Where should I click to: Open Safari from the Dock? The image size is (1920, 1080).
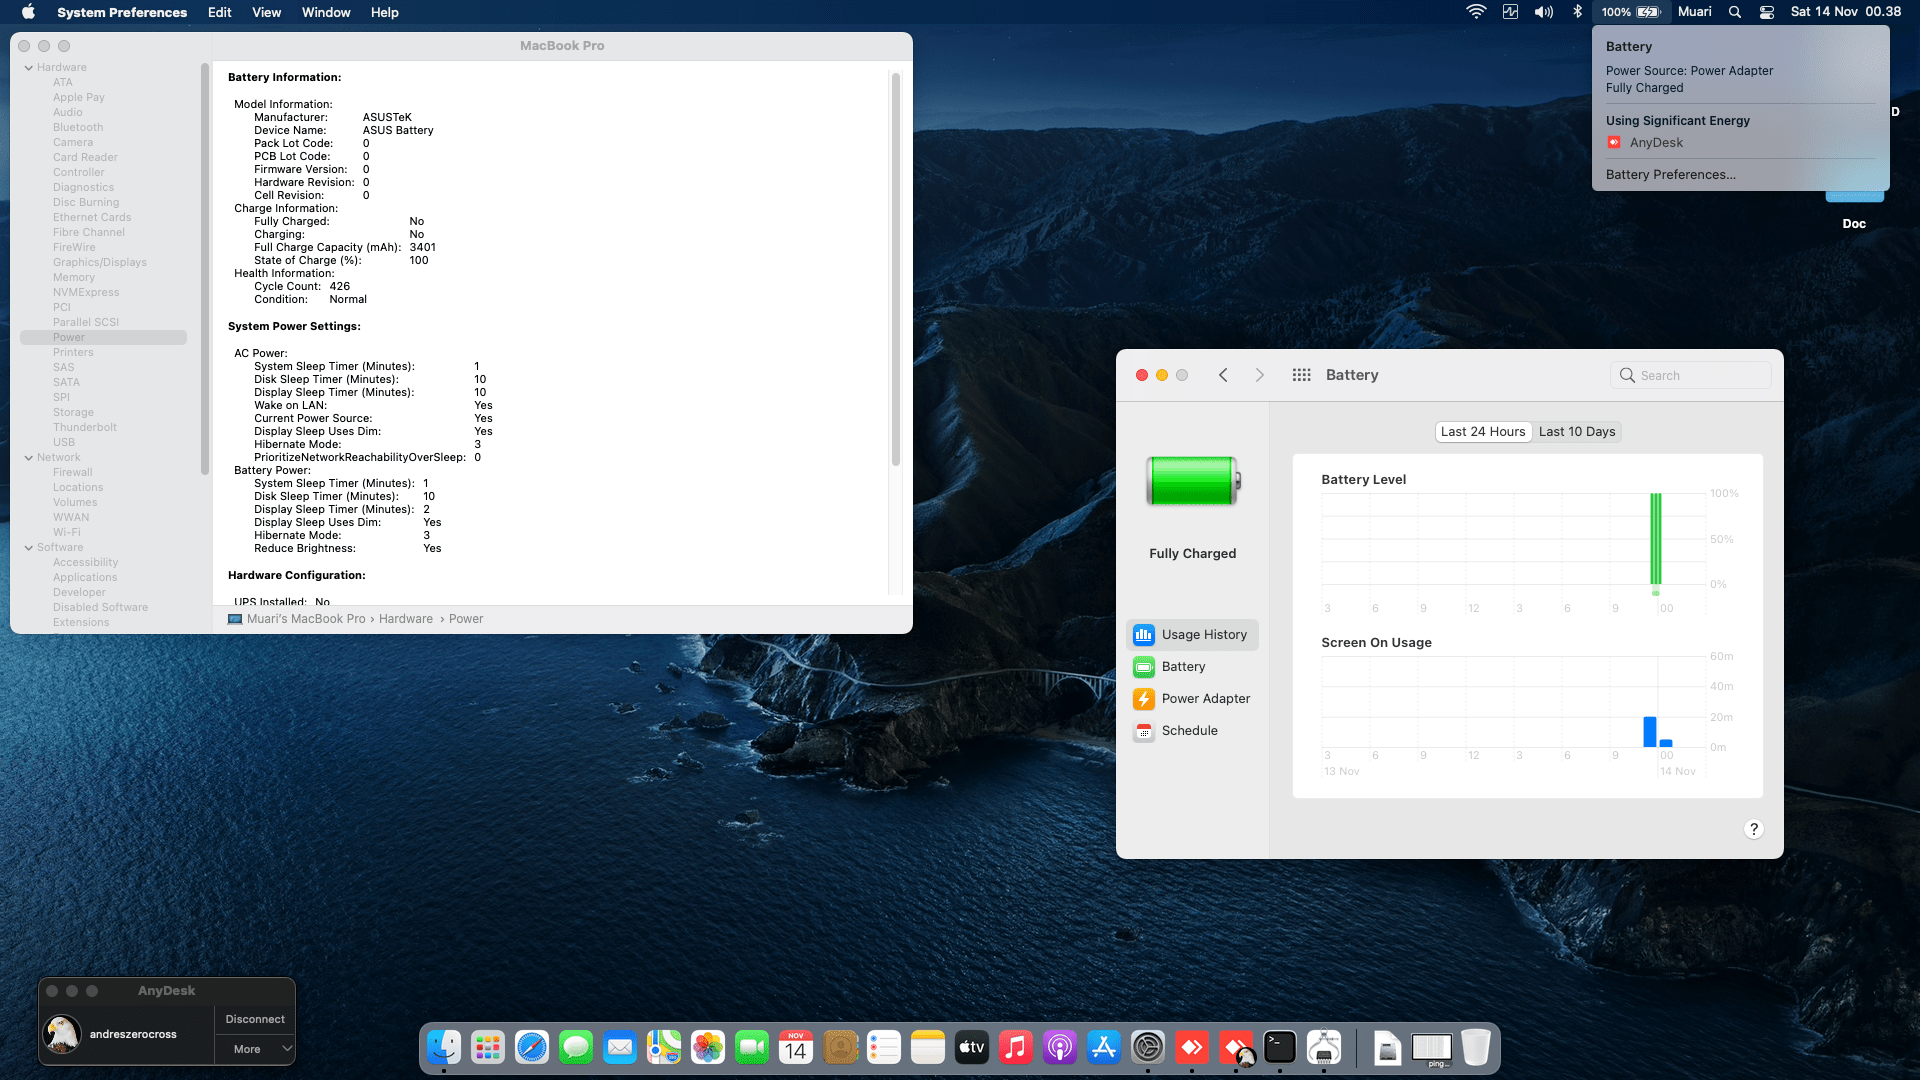click(x=532, y=1047)
